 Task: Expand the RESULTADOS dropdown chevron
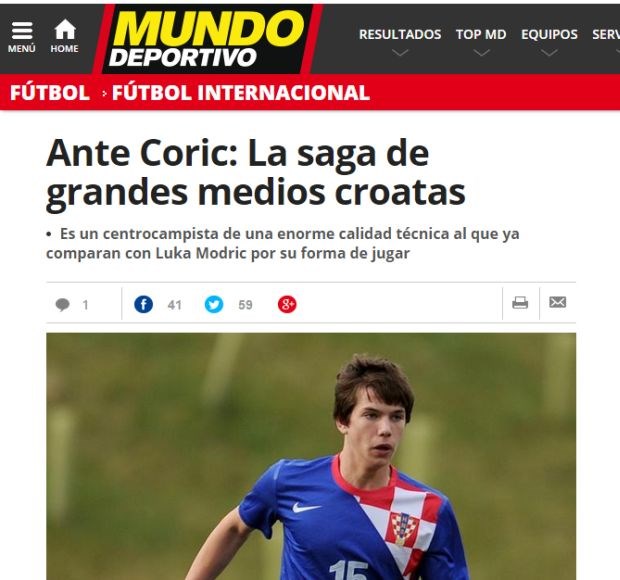400,53
